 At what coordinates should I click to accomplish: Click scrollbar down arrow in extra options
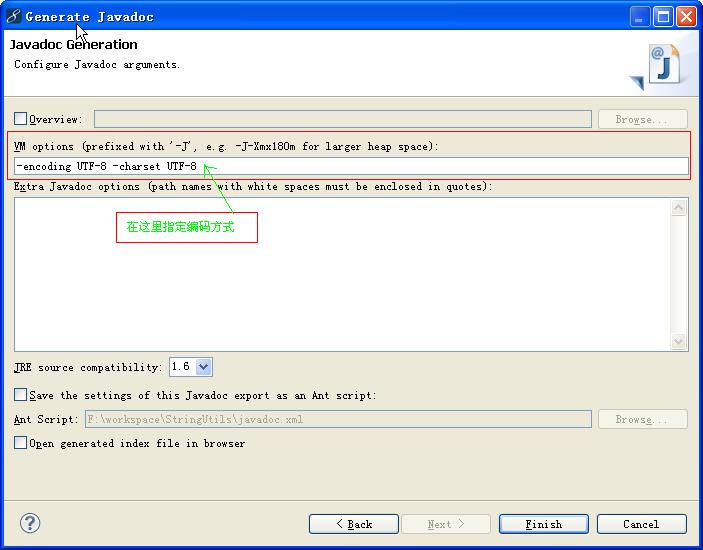678,342
